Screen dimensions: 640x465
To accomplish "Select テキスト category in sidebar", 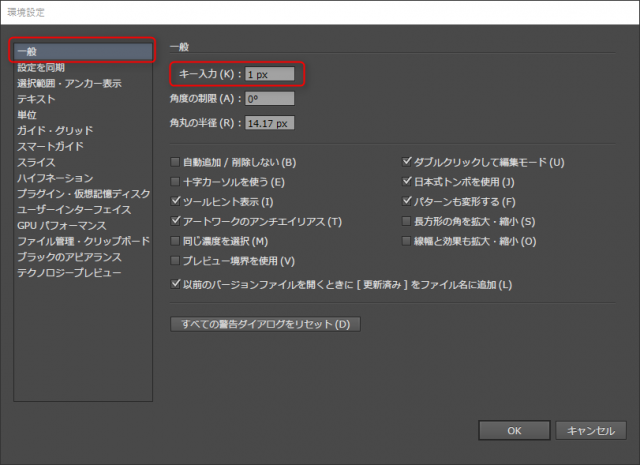I will click(x=36, y=99).
